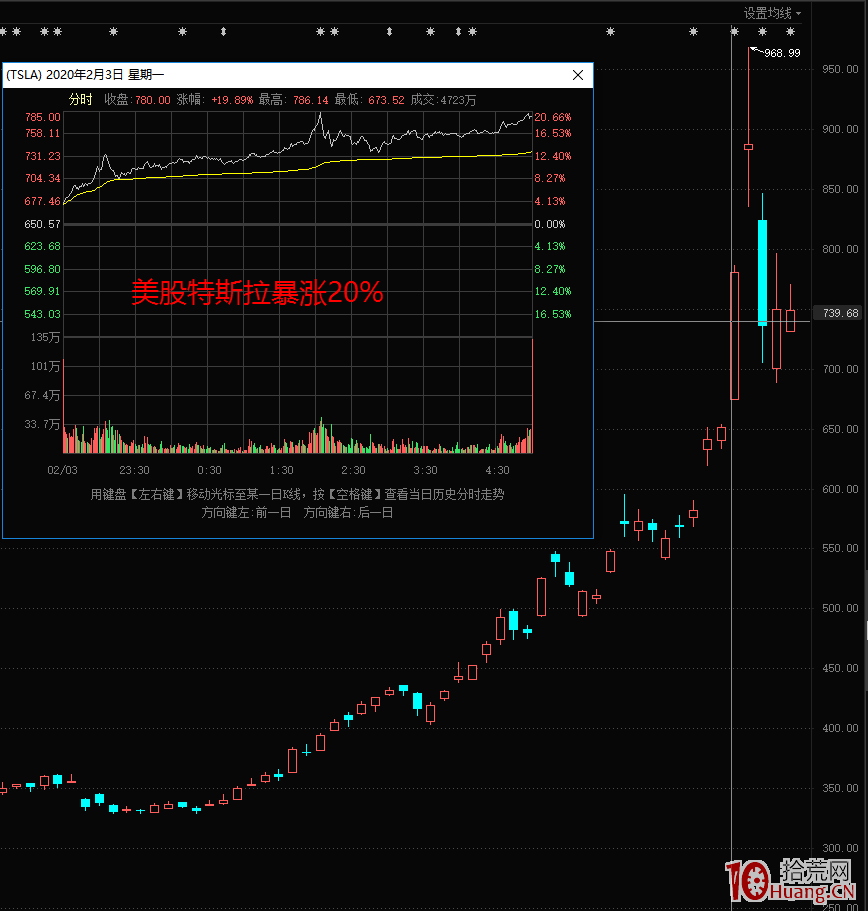The image size is (868, 911).
Task: Click the star marker above the crosshair line
Action: (x=734, y=31)
